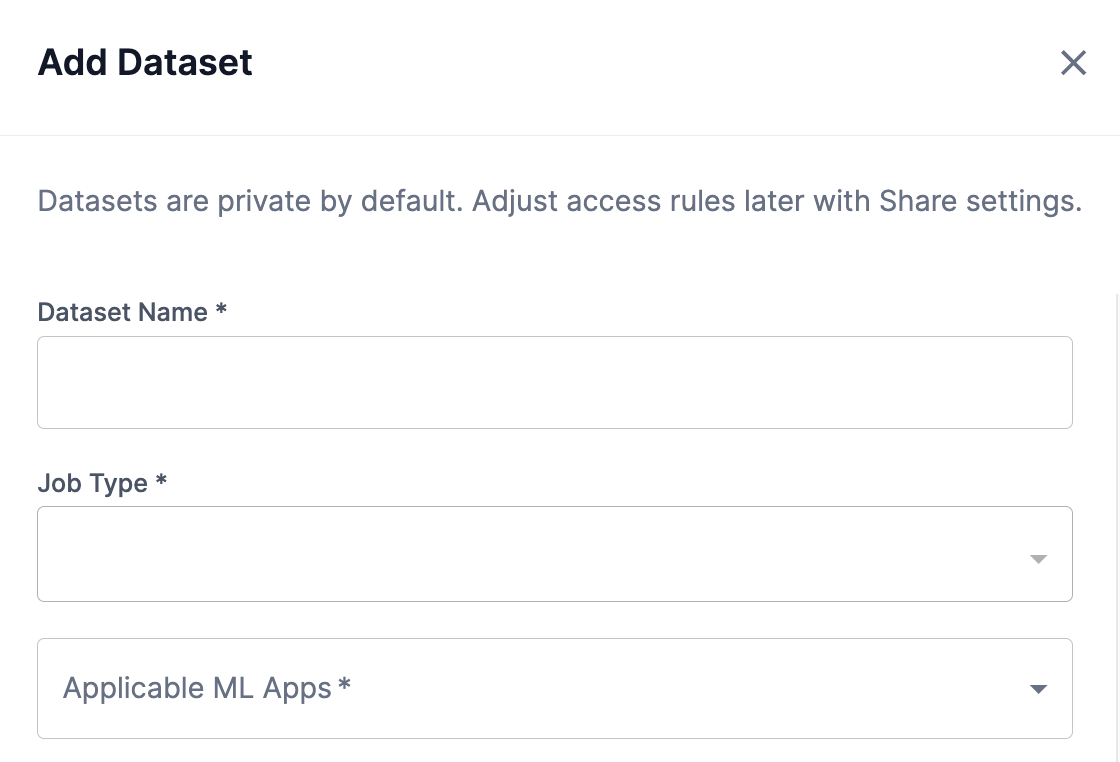Click the privacy notice about Share settings
The image size is (1120, 762).
[559, 201]
